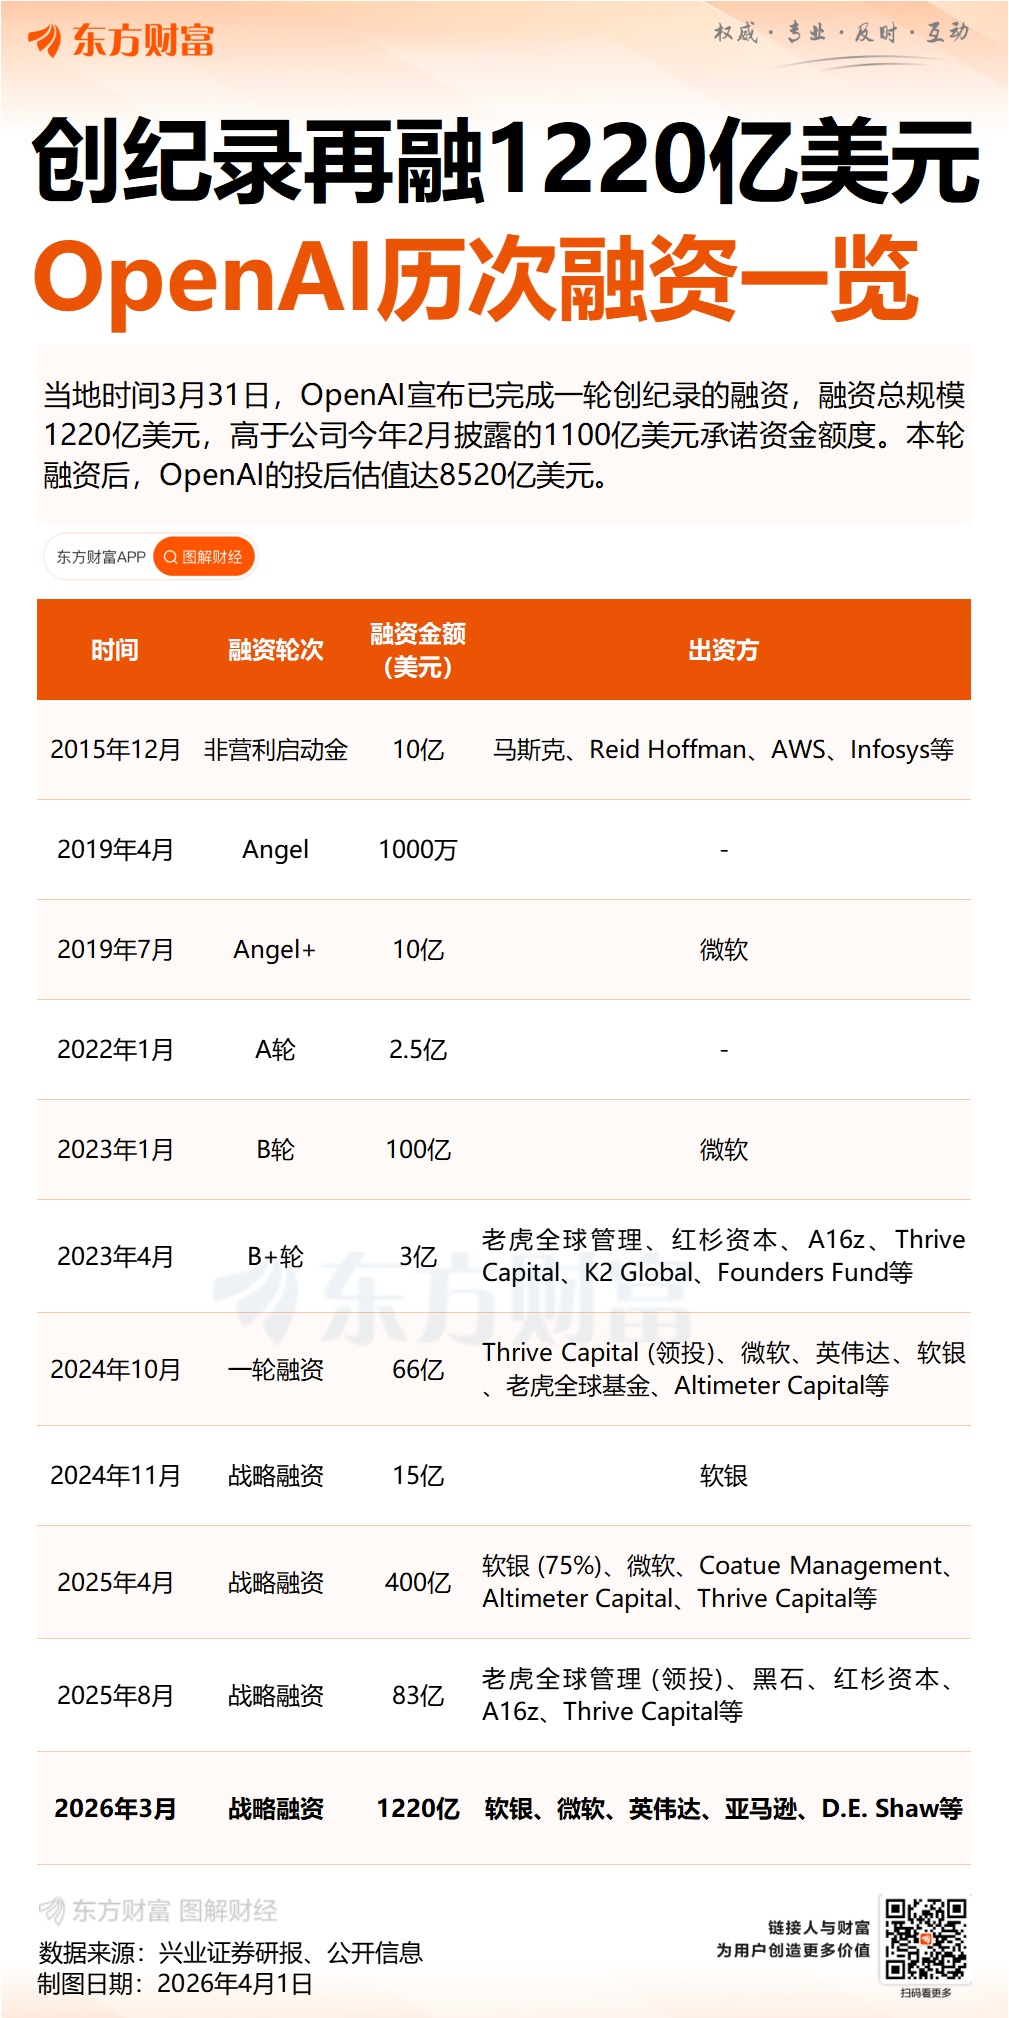Click the intro paragraph about 8520亿美元 valuation

click(504, 435)
